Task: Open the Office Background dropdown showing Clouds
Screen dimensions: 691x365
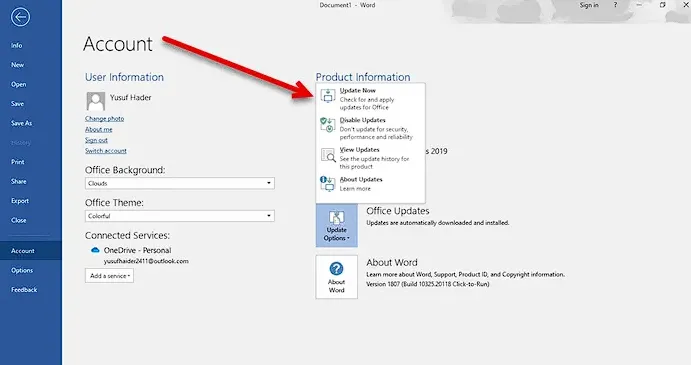Action: [x=180, y=183]
